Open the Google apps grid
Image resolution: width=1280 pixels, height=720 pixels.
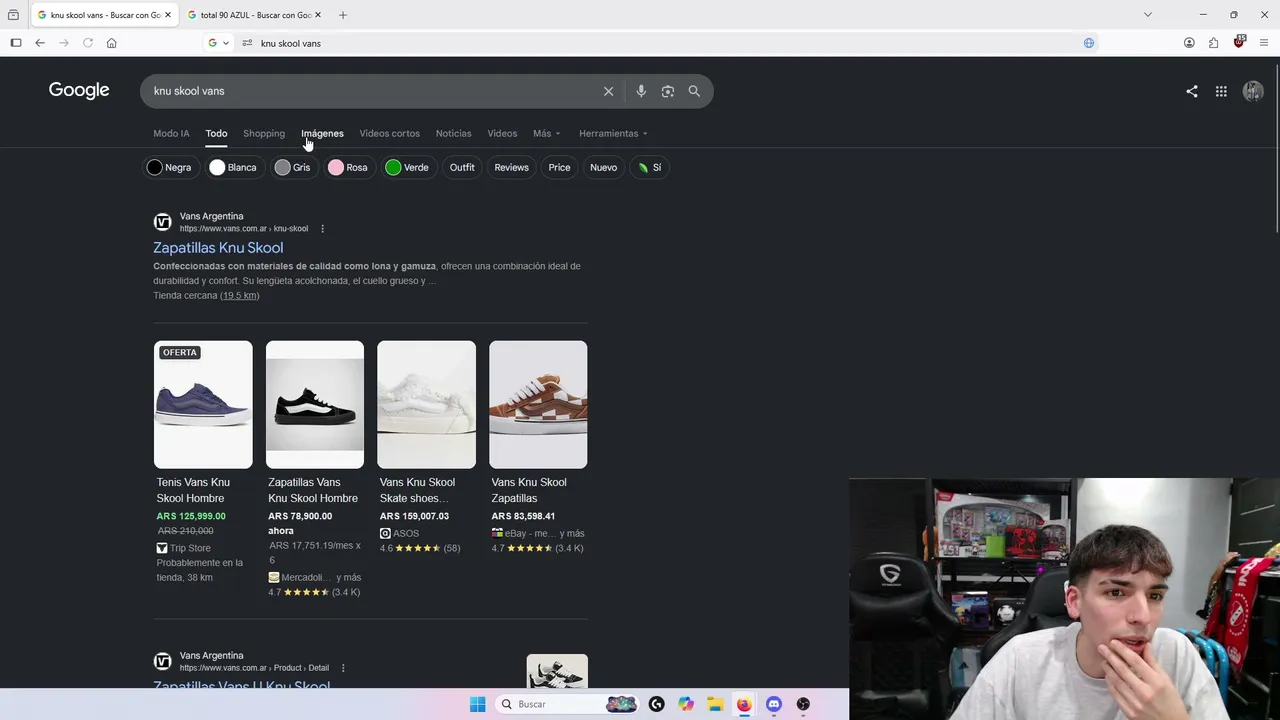pos(1221,91)
